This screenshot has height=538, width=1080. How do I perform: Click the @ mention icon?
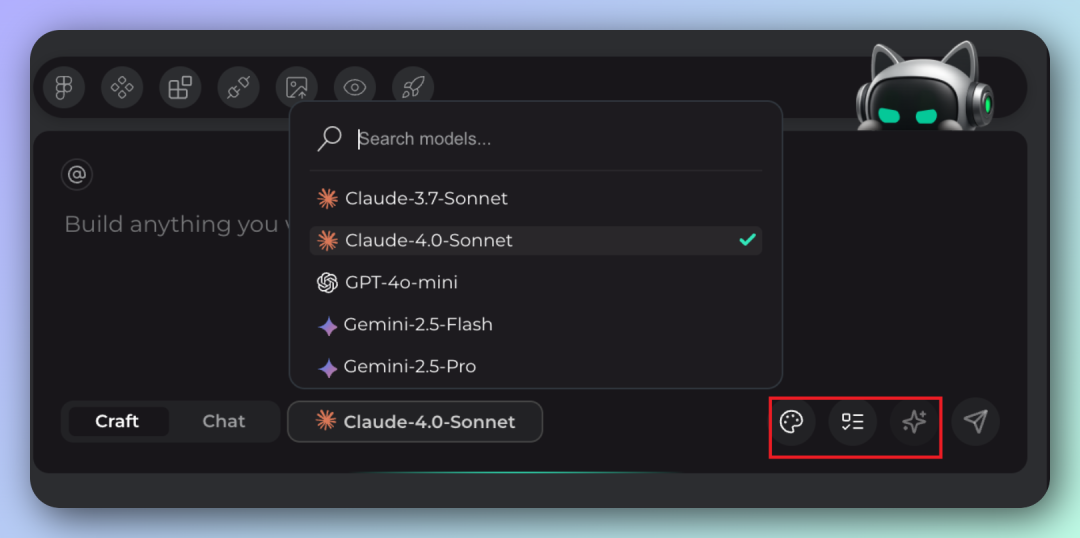coord(77,175)
